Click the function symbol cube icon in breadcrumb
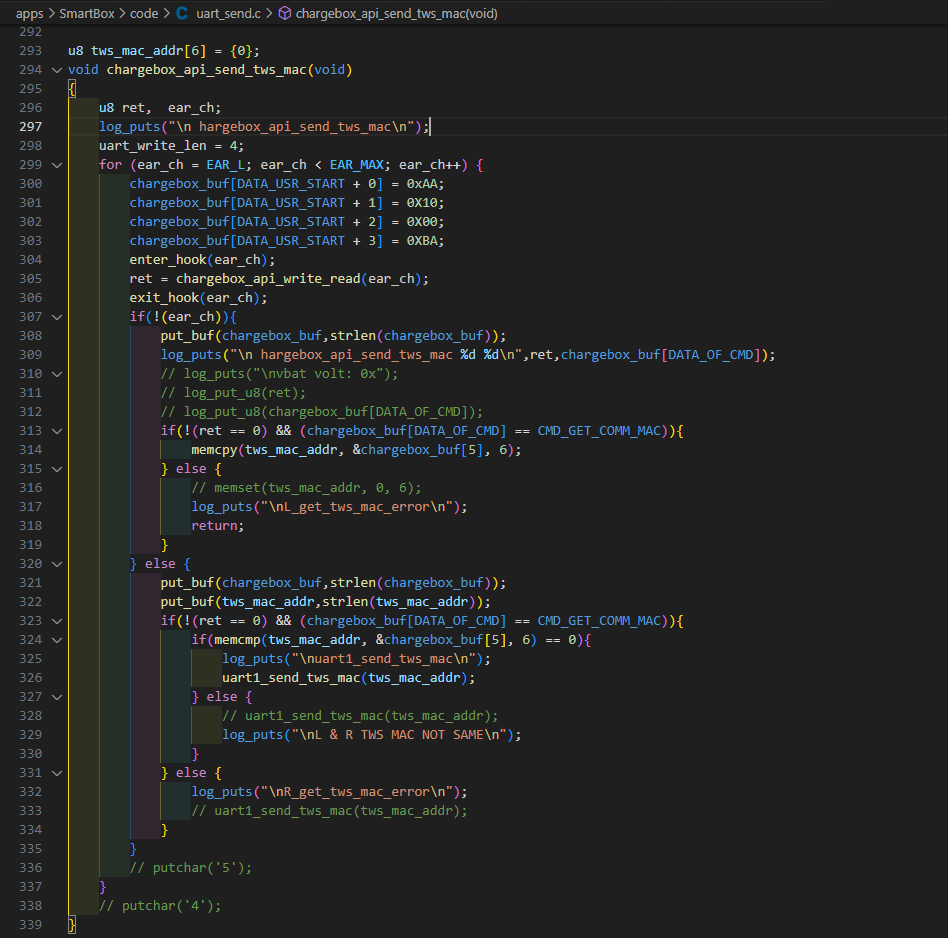 pos(284,13)
